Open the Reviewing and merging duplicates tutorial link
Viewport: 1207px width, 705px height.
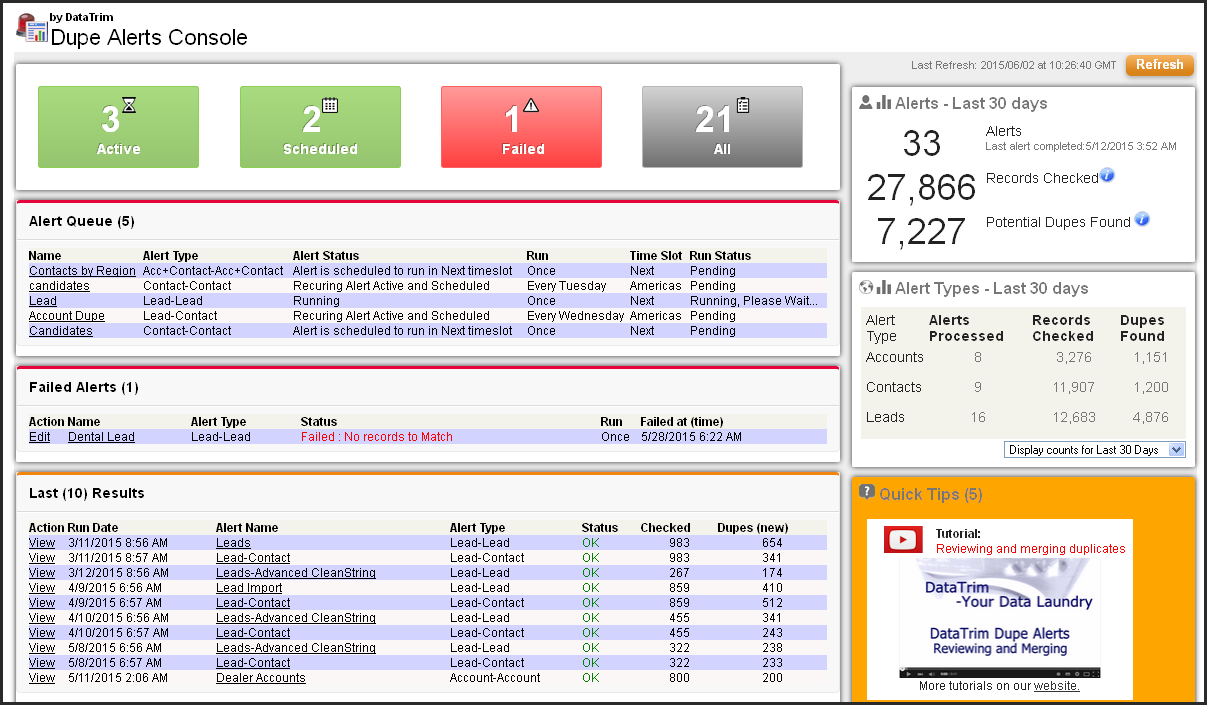pyautogui.click(x=1030, y=549)
